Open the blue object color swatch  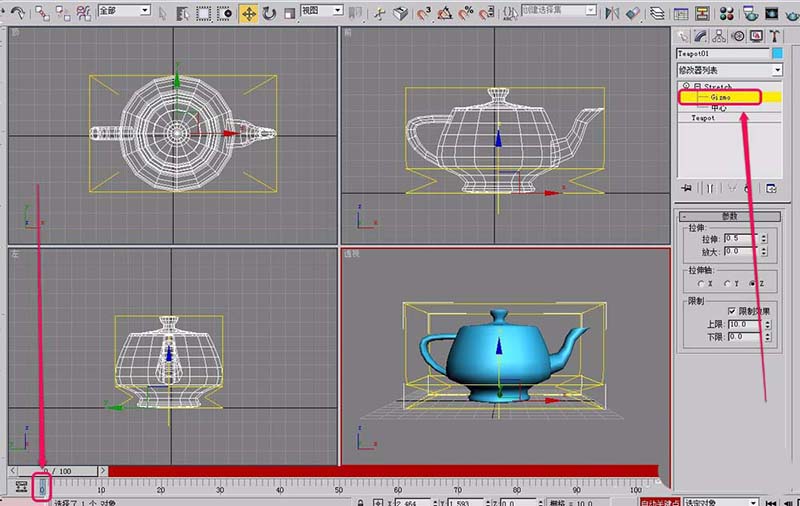pos(777,53)
